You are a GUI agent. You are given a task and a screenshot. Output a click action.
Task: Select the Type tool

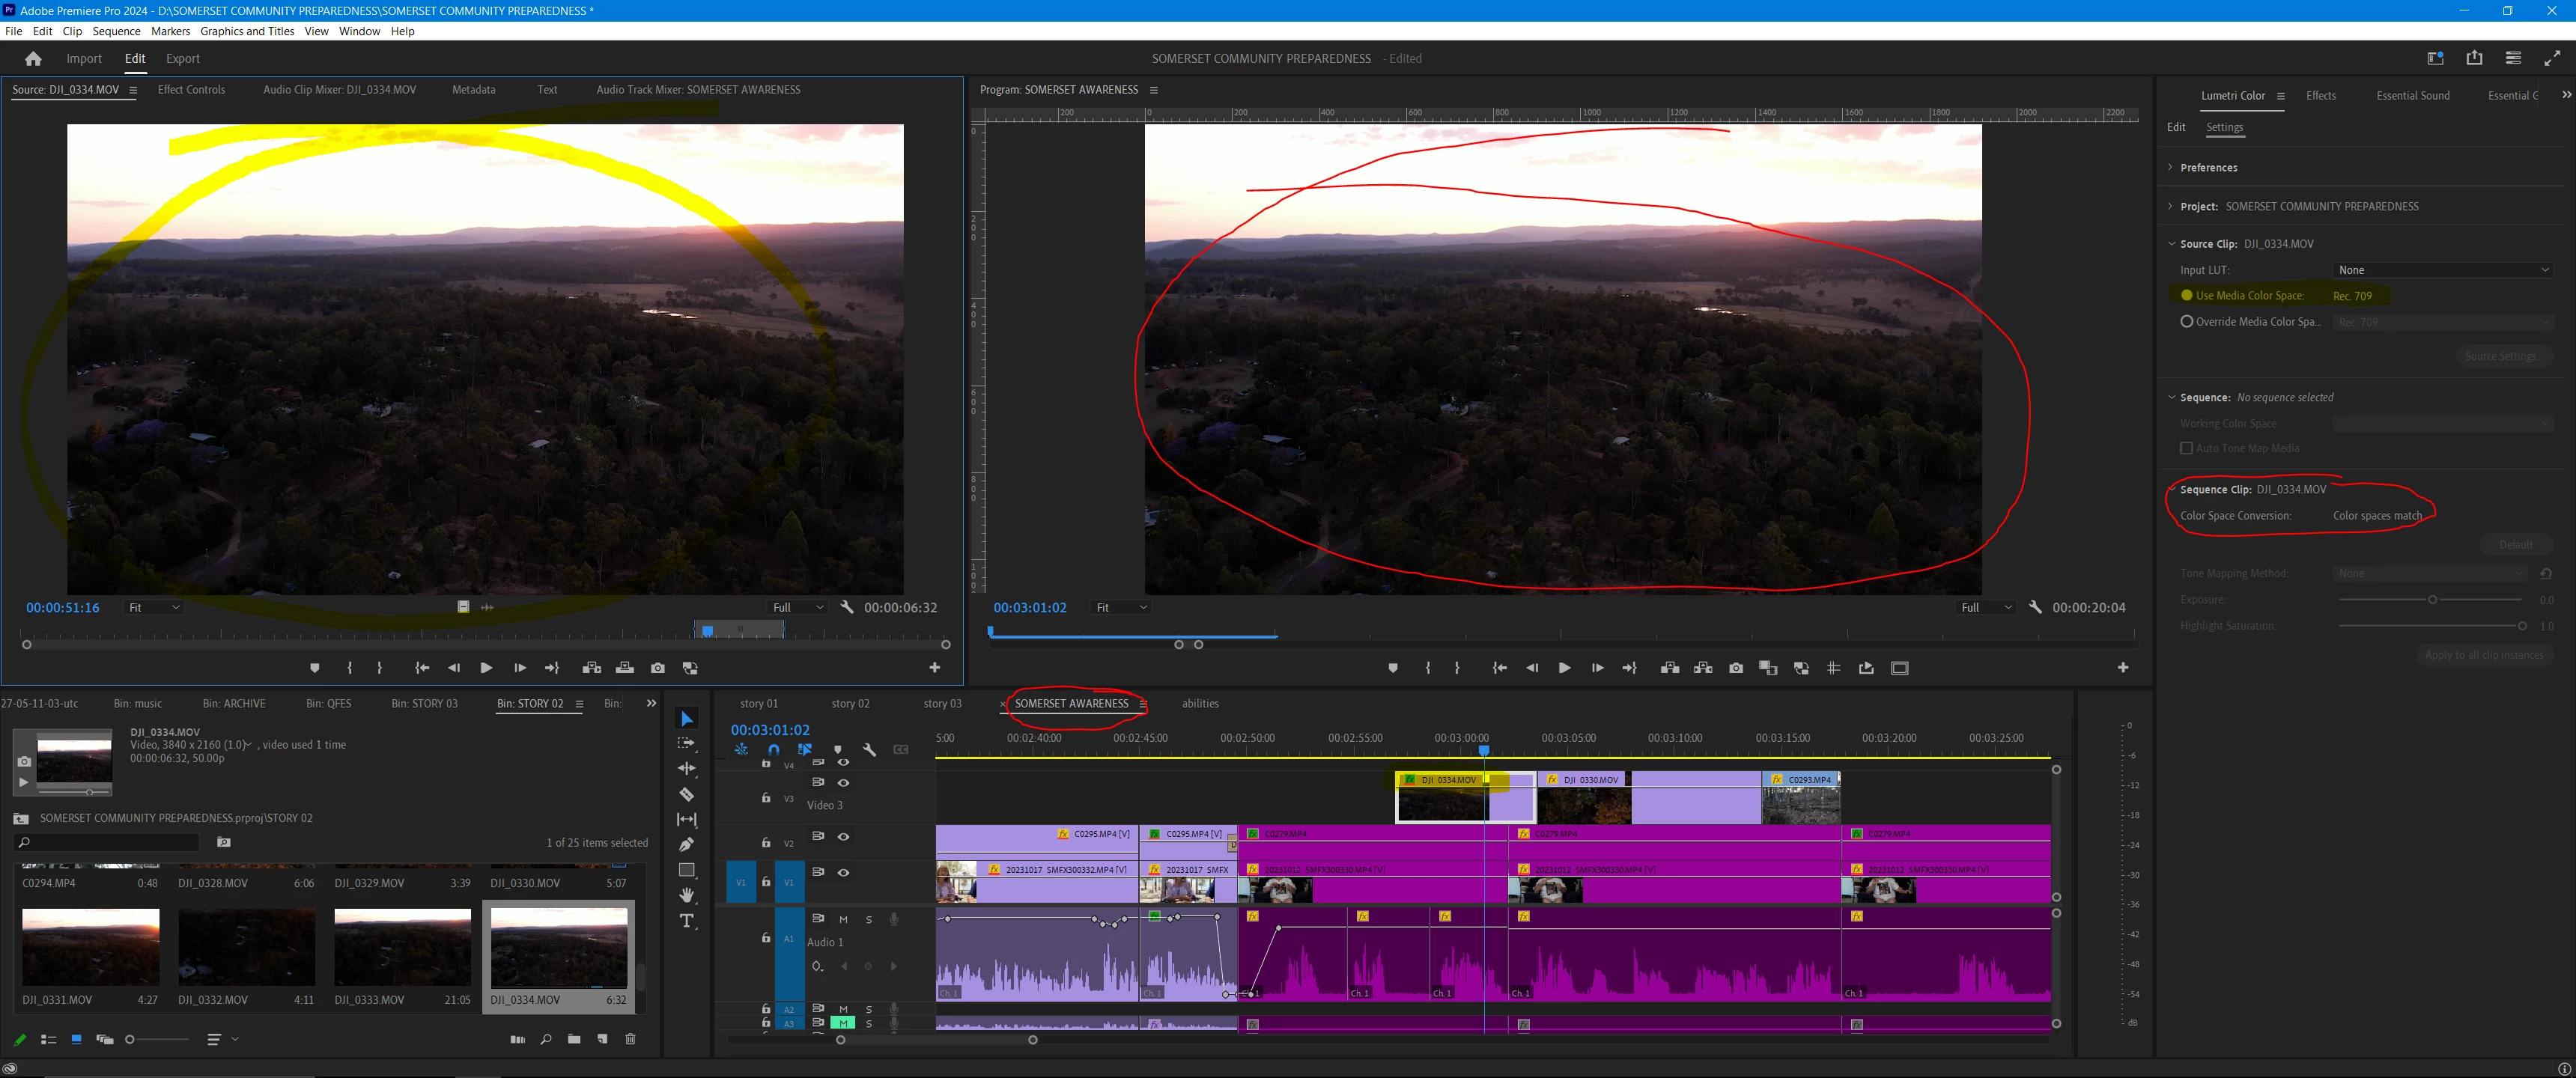686,921
